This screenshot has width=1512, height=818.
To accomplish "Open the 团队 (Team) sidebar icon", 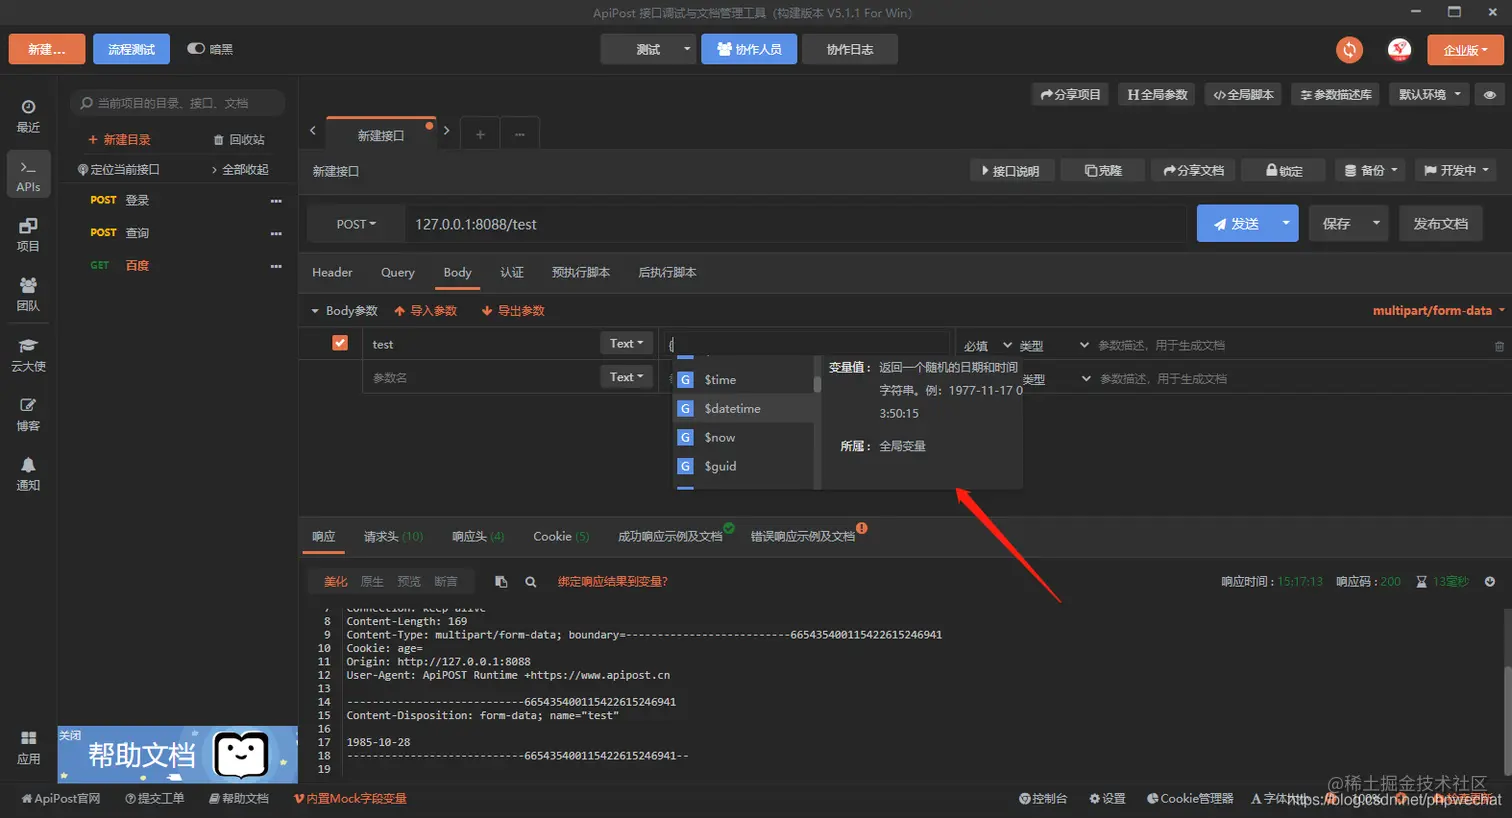I will point(28,295).
